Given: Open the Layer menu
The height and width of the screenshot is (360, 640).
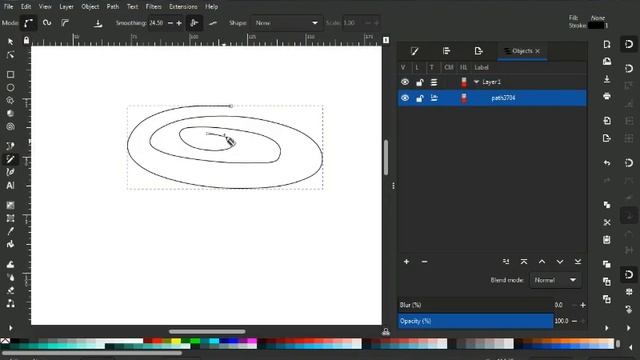Looking at the screenshot, I should coord(66,7).
